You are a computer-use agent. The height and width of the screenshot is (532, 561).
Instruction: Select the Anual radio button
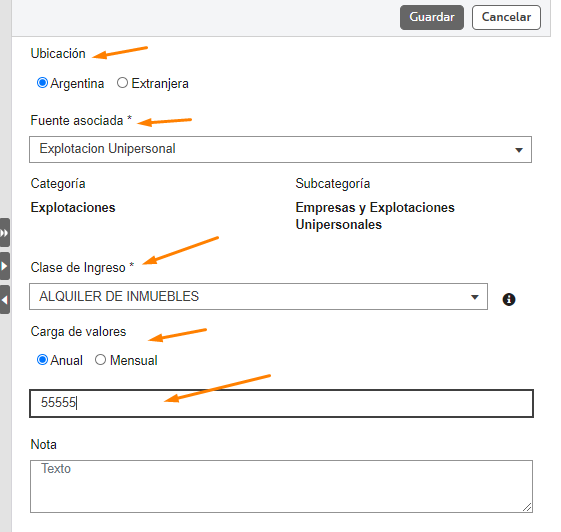coord(42,360)
